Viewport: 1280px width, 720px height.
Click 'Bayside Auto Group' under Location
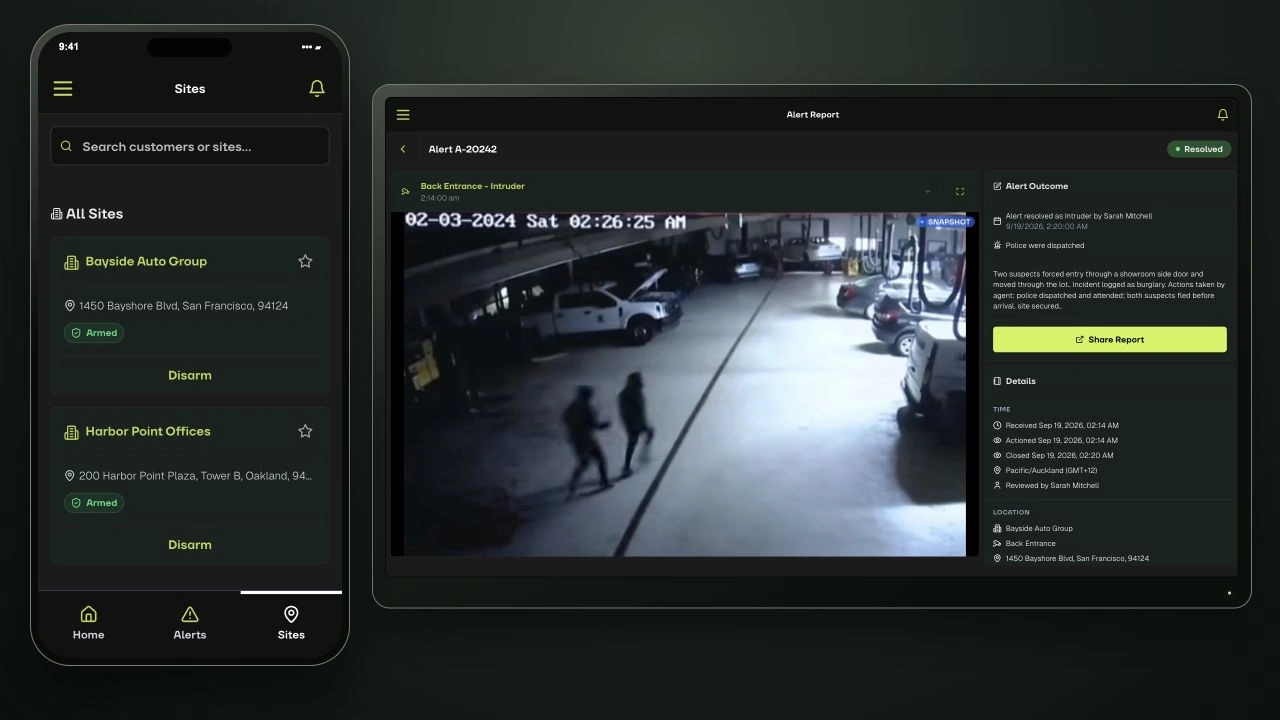[x=1039, y=528]
